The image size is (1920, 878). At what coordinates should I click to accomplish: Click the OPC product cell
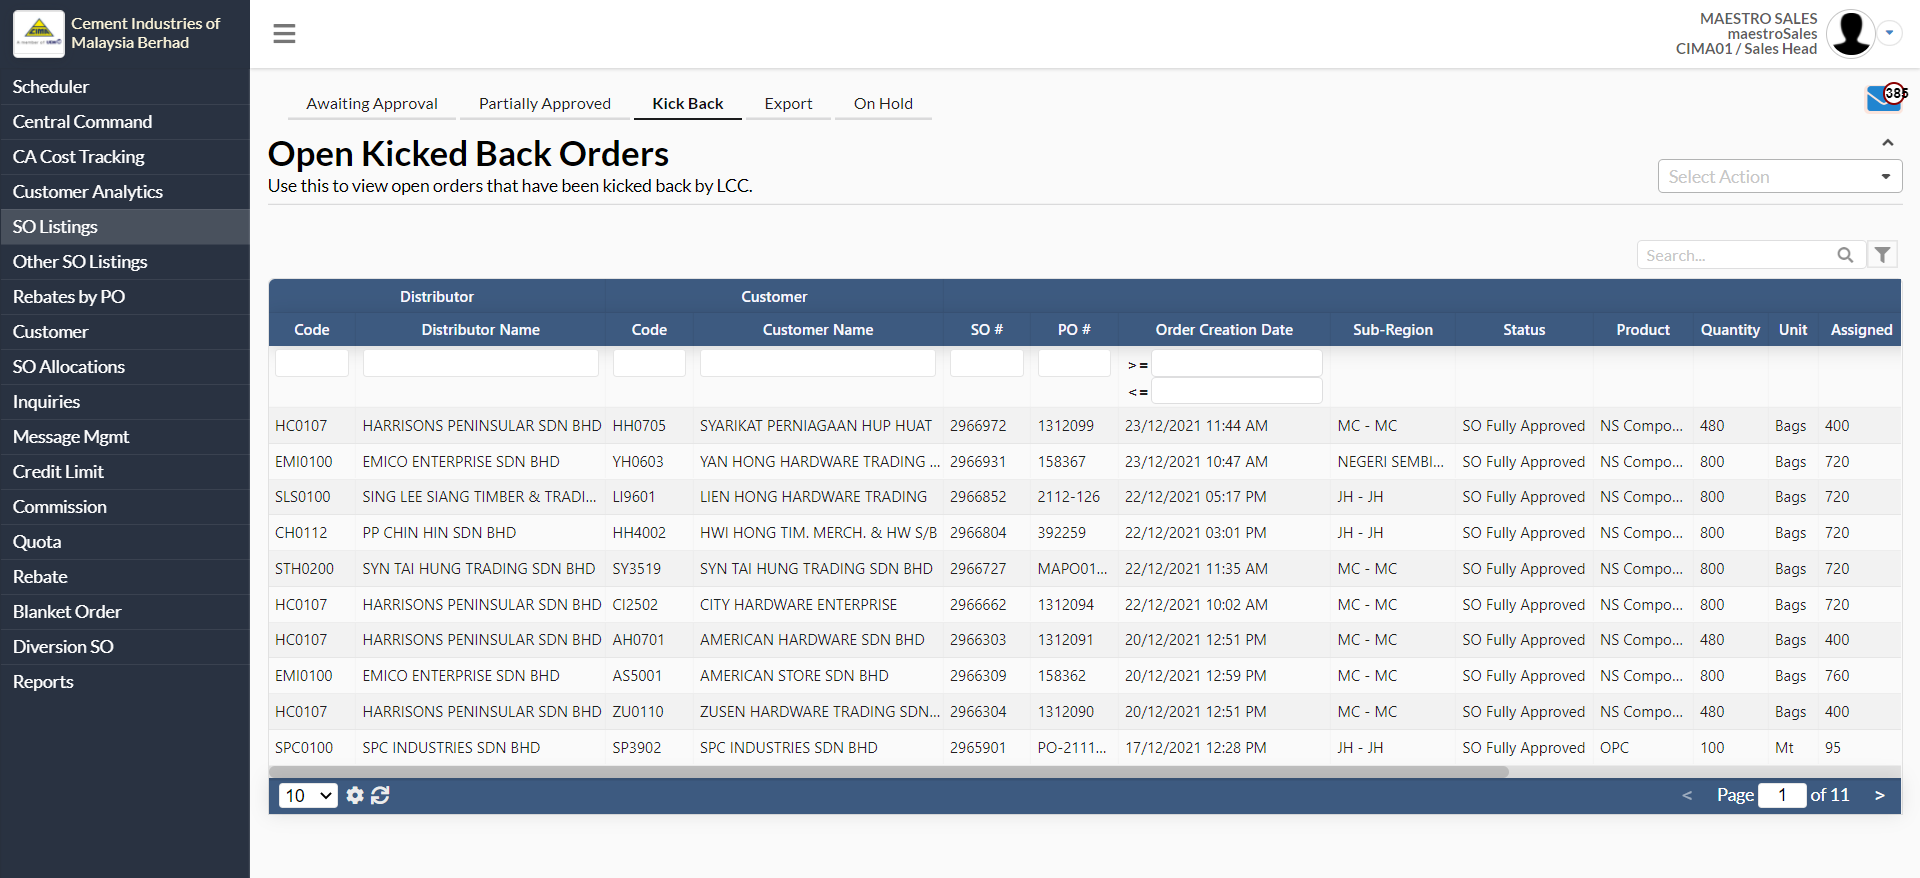point(1614,748)
